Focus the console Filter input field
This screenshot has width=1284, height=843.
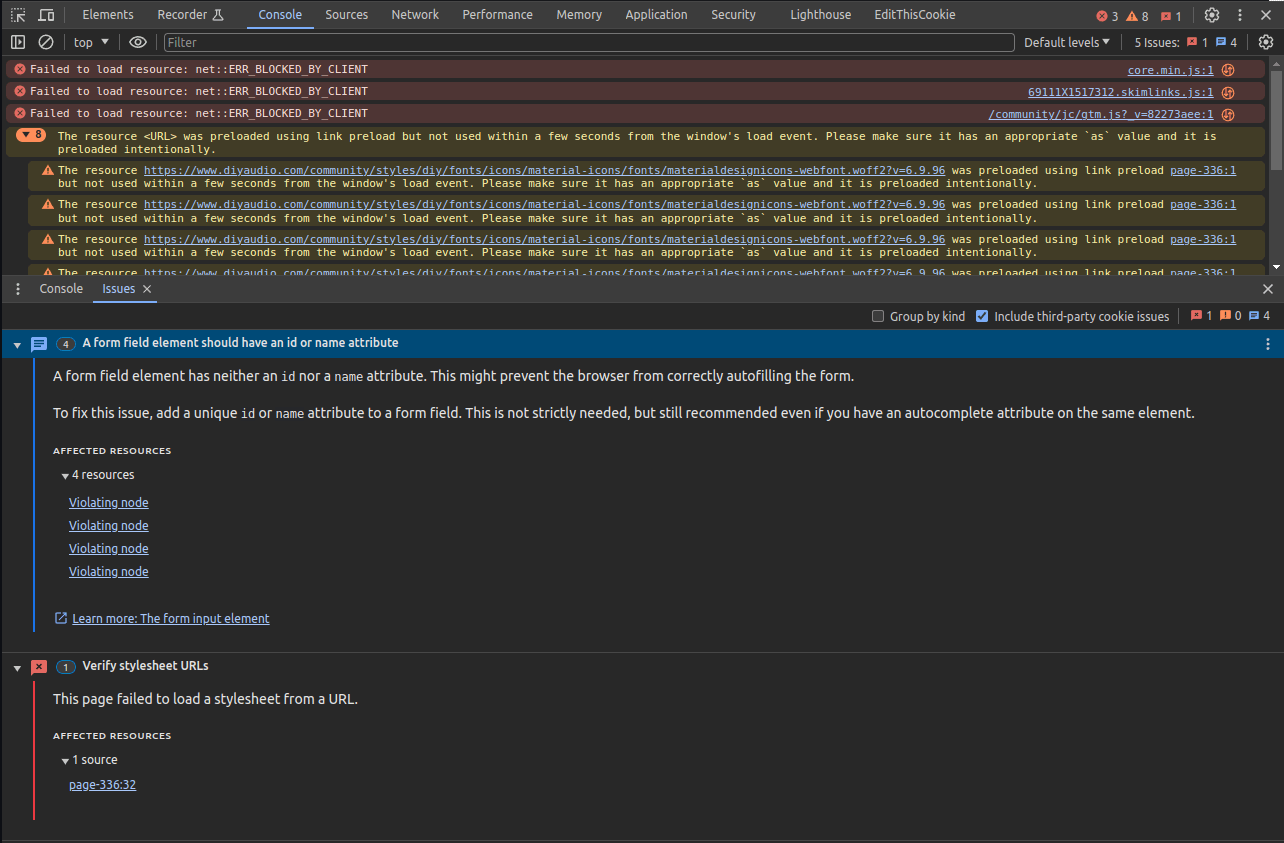point(589,42)
